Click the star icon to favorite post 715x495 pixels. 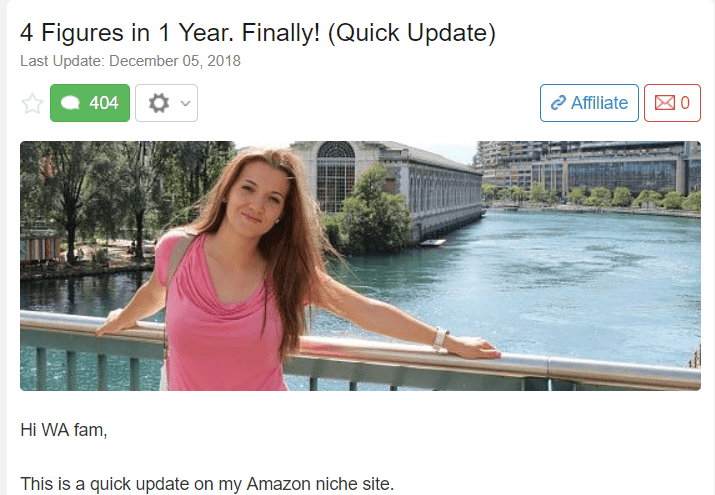32,103
